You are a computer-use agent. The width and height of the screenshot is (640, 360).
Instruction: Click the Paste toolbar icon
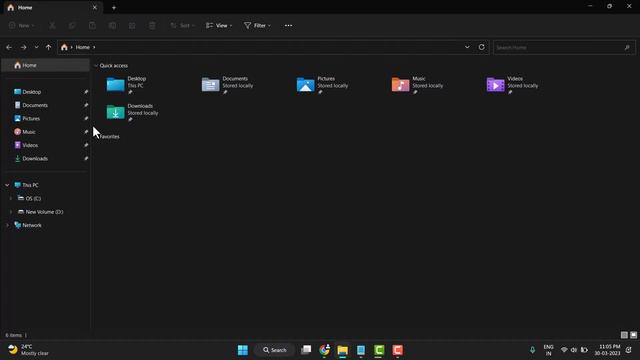point(92,25)
